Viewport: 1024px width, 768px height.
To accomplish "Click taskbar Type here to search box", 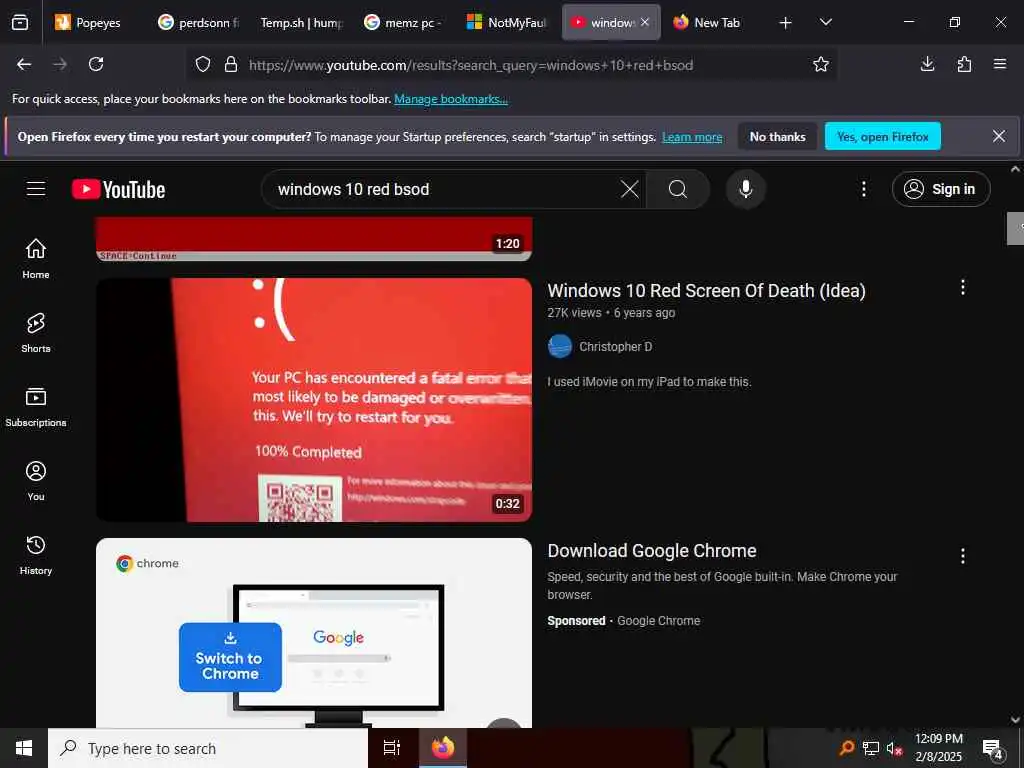I will click(x=208, y=748).
